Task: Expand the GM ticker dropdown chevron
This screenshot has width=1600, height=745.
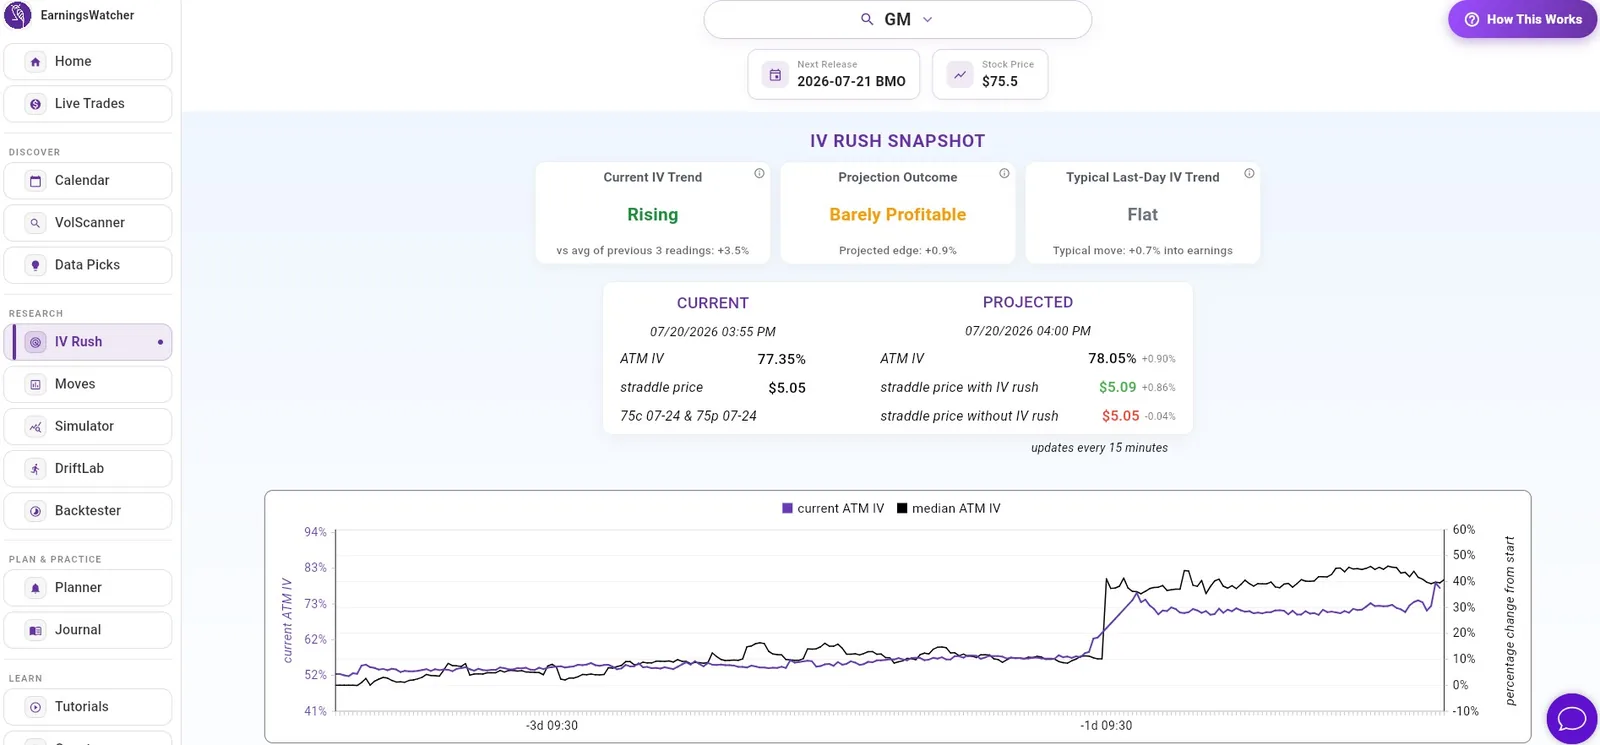Action: (x=927, y=20)
